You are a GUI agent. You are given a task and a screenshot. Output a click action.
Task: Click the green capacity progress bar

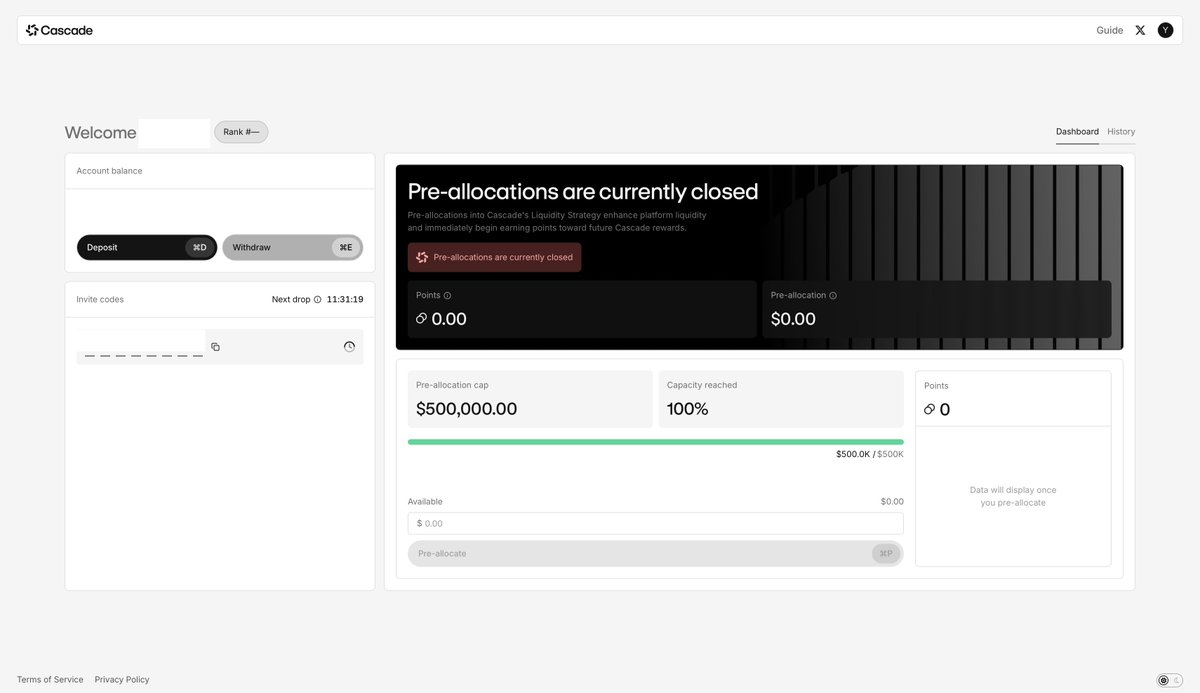655,441
